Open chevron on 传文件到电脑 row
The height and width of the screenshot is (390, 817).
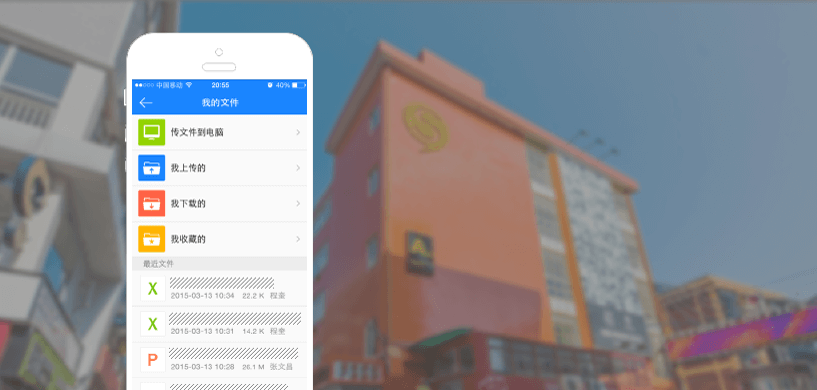(x=298, y=132)
